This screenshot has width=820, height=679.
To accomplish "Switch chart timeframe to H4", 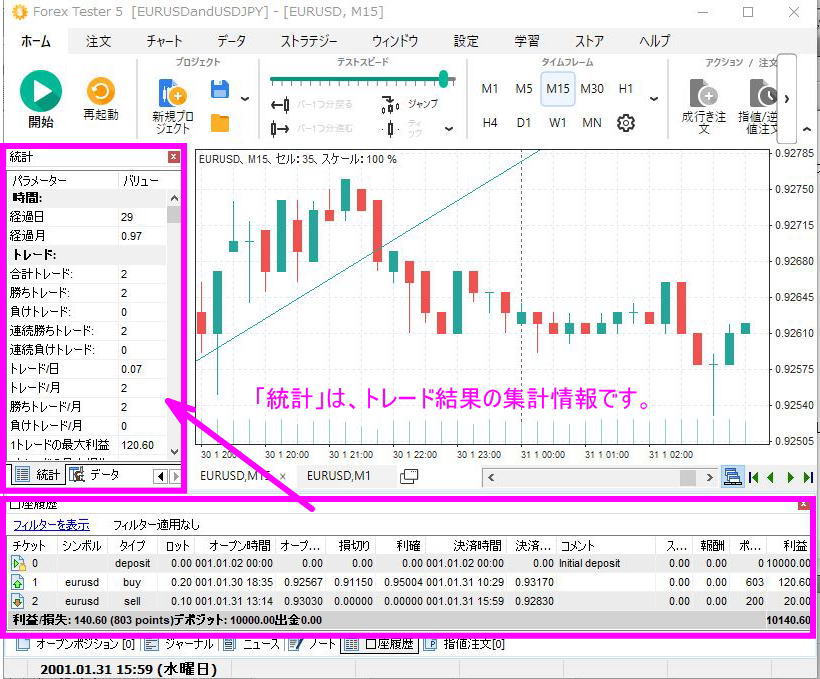I will click(489, 123).
